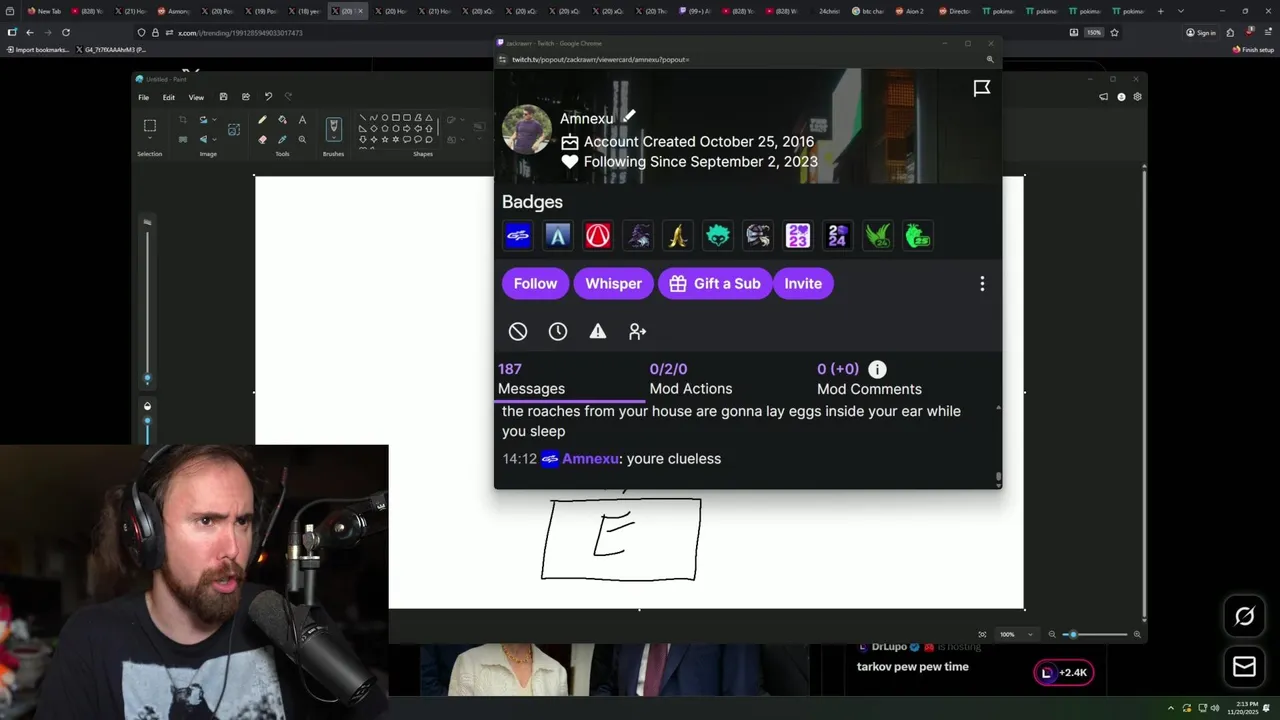
Task: Click the banana badge in Badges row
Action: 678,236
